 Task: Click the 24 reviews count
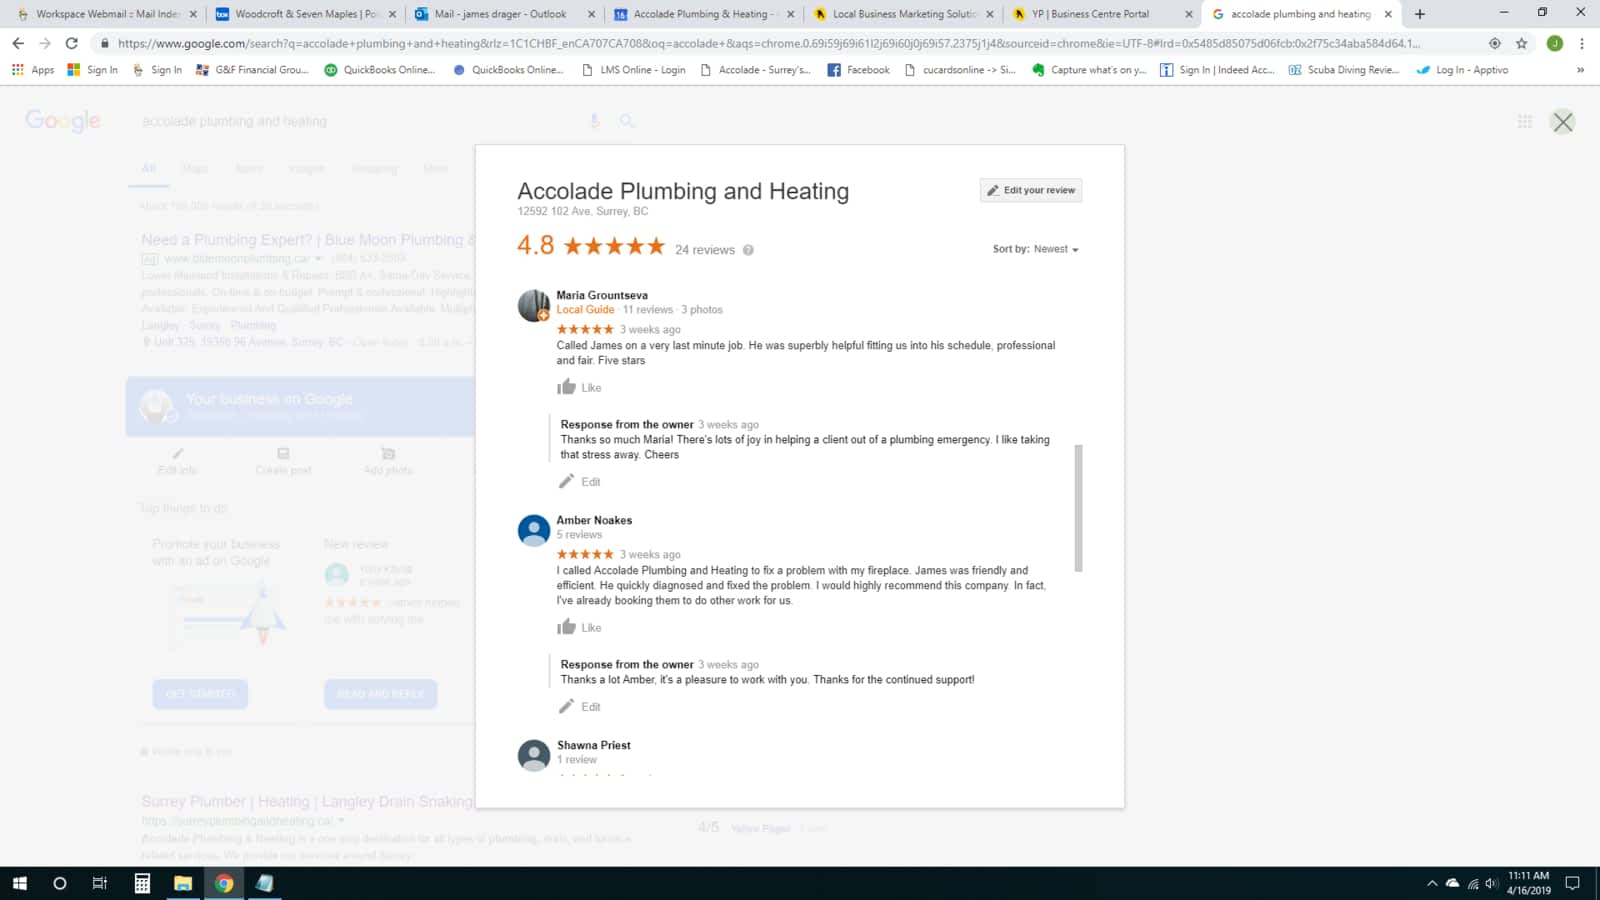[705, 250]
